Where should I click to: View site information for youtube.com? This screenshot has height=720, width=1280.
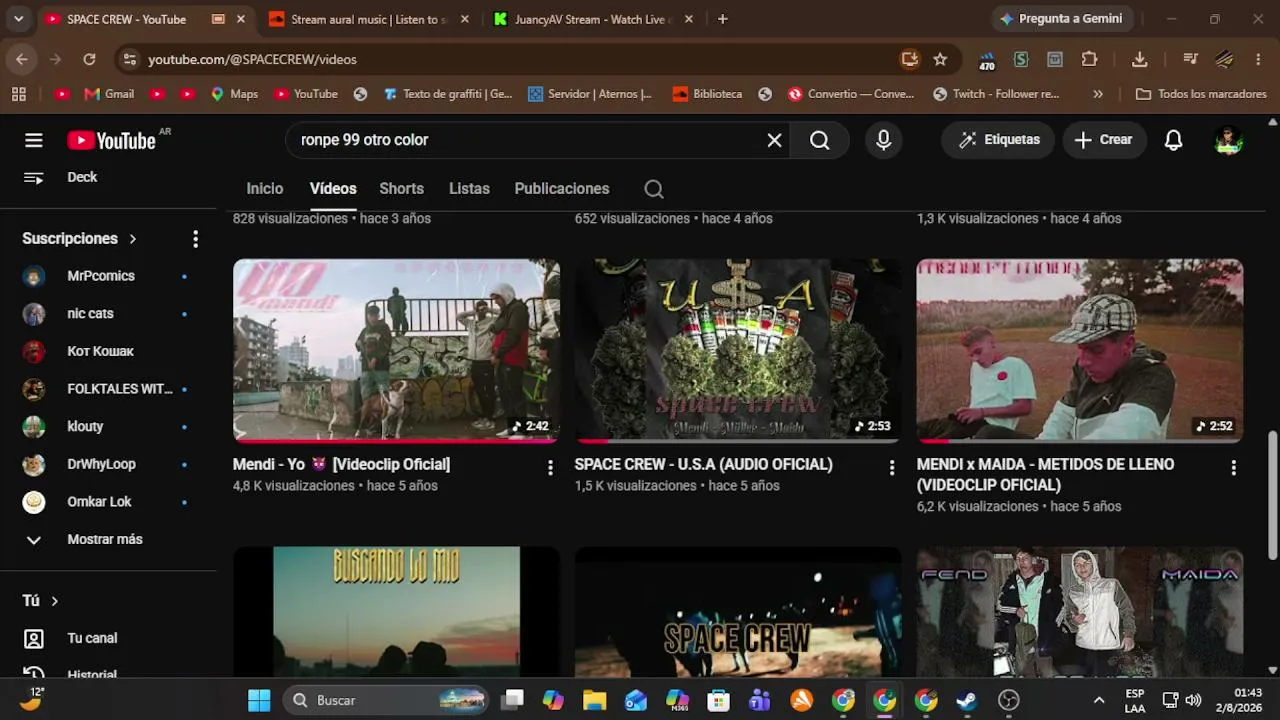(x=129, y=59)
